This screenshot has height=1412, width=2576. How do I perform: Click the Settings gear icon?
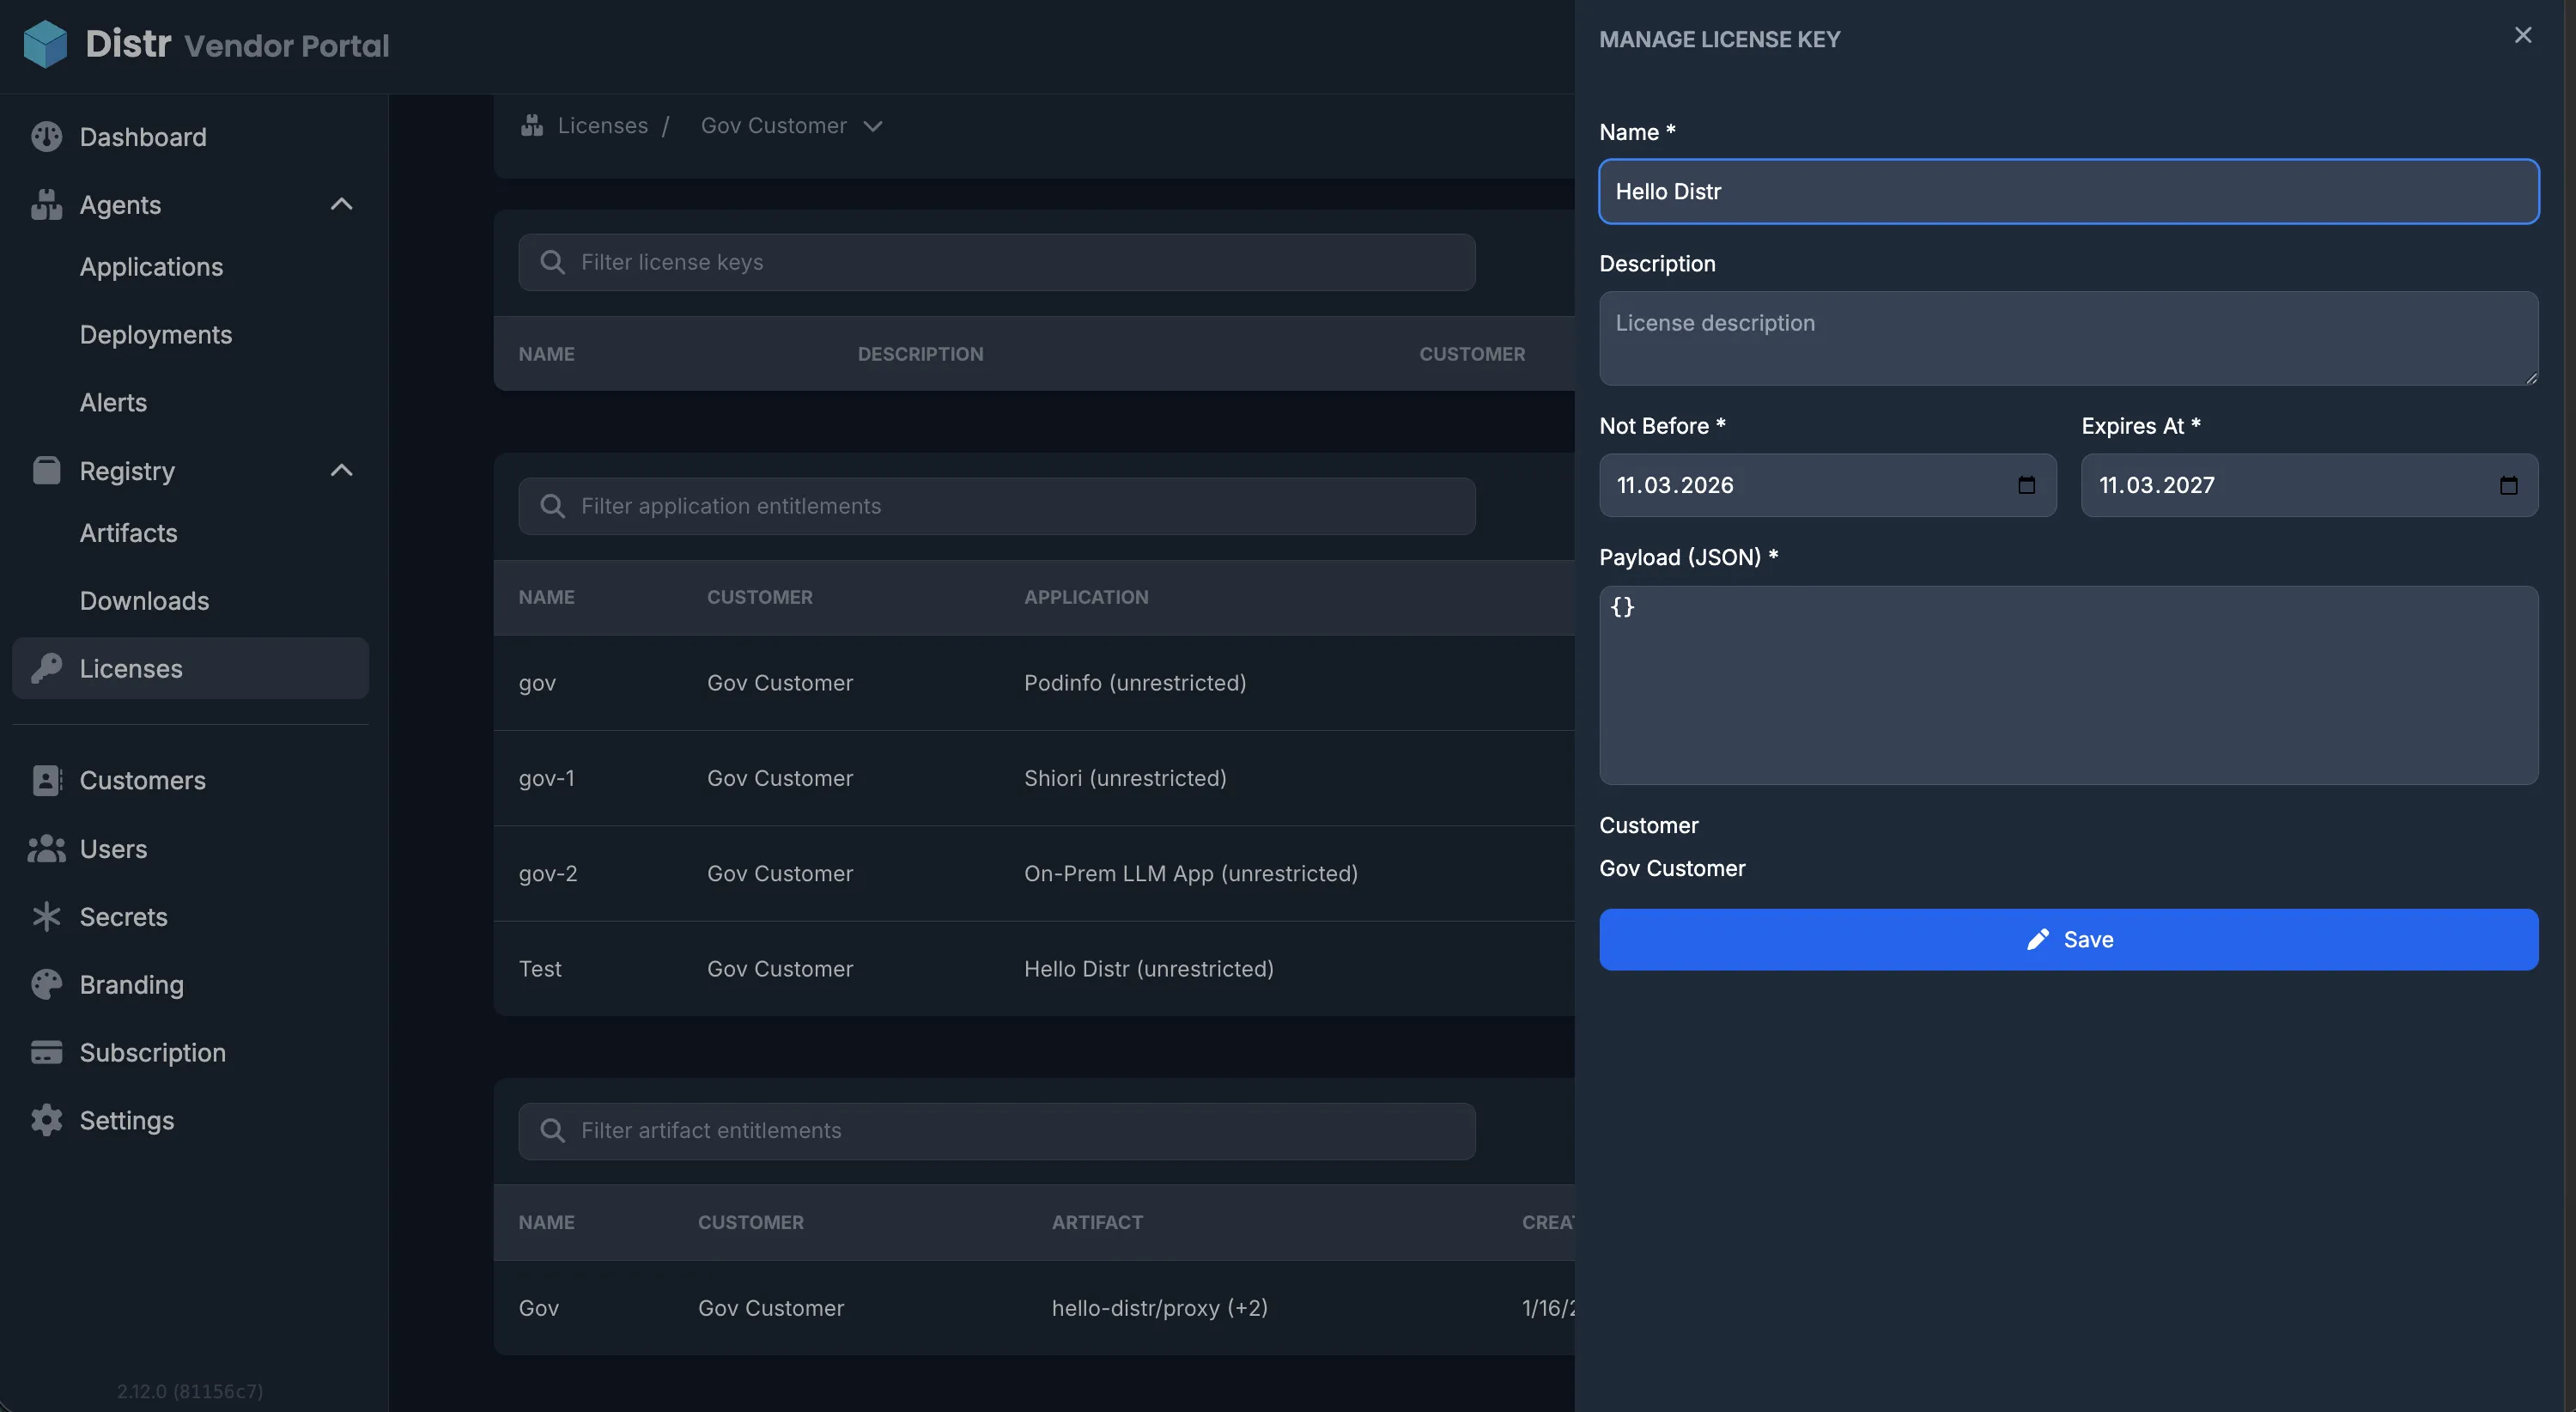[46, 1120]
